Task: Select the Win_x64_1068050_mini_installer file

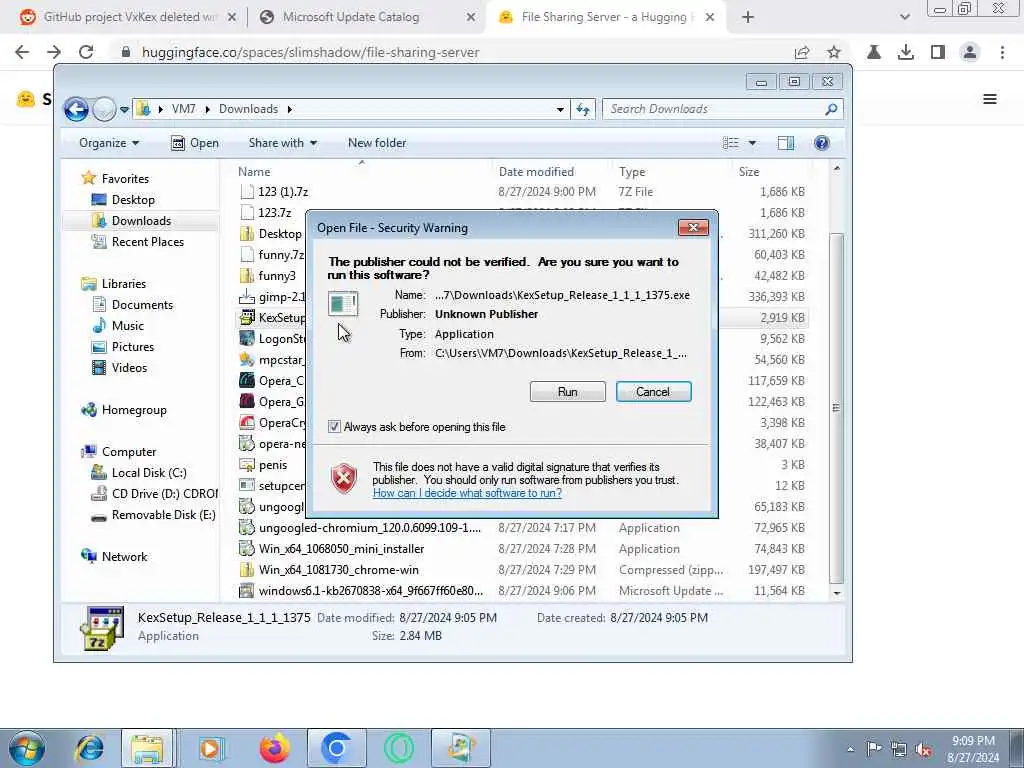Action: pos(341,549)
